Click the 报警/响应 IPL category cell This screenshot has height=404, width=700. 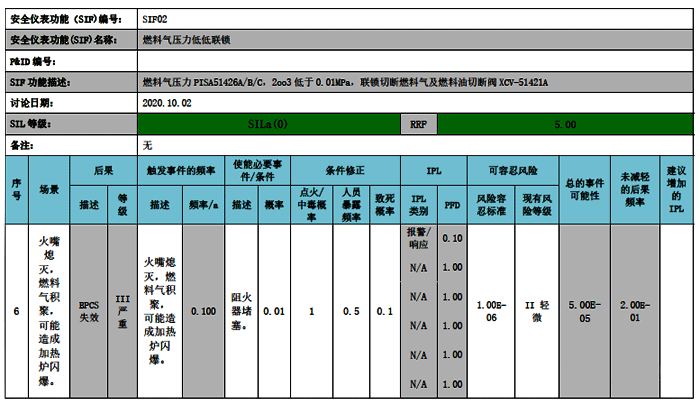tap(417, 237)
